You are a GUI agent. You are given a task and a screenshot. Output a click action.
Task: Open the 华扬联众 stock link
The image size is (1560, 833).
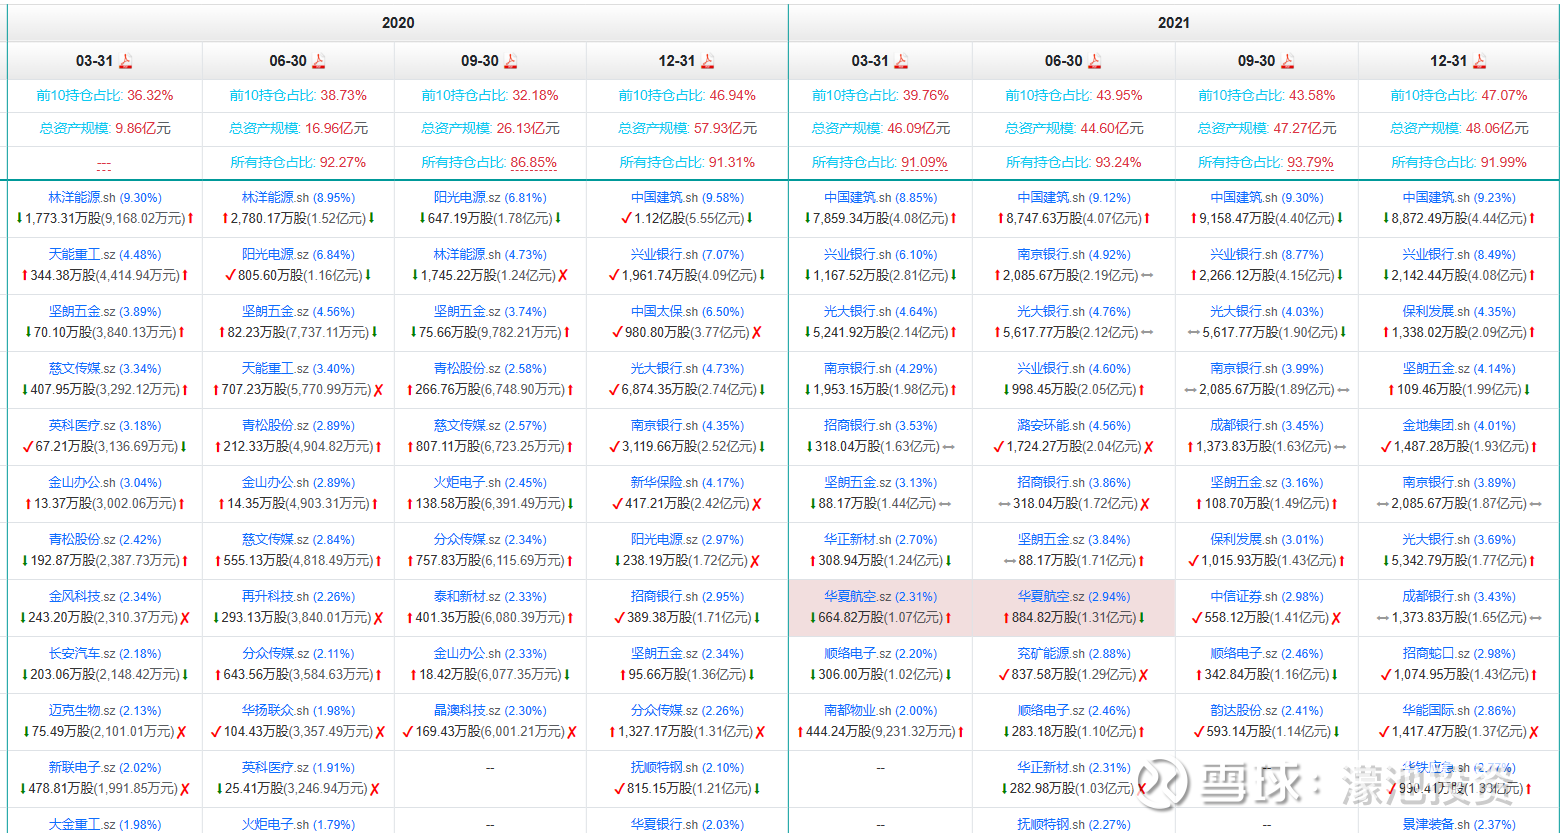coord(268,711)
